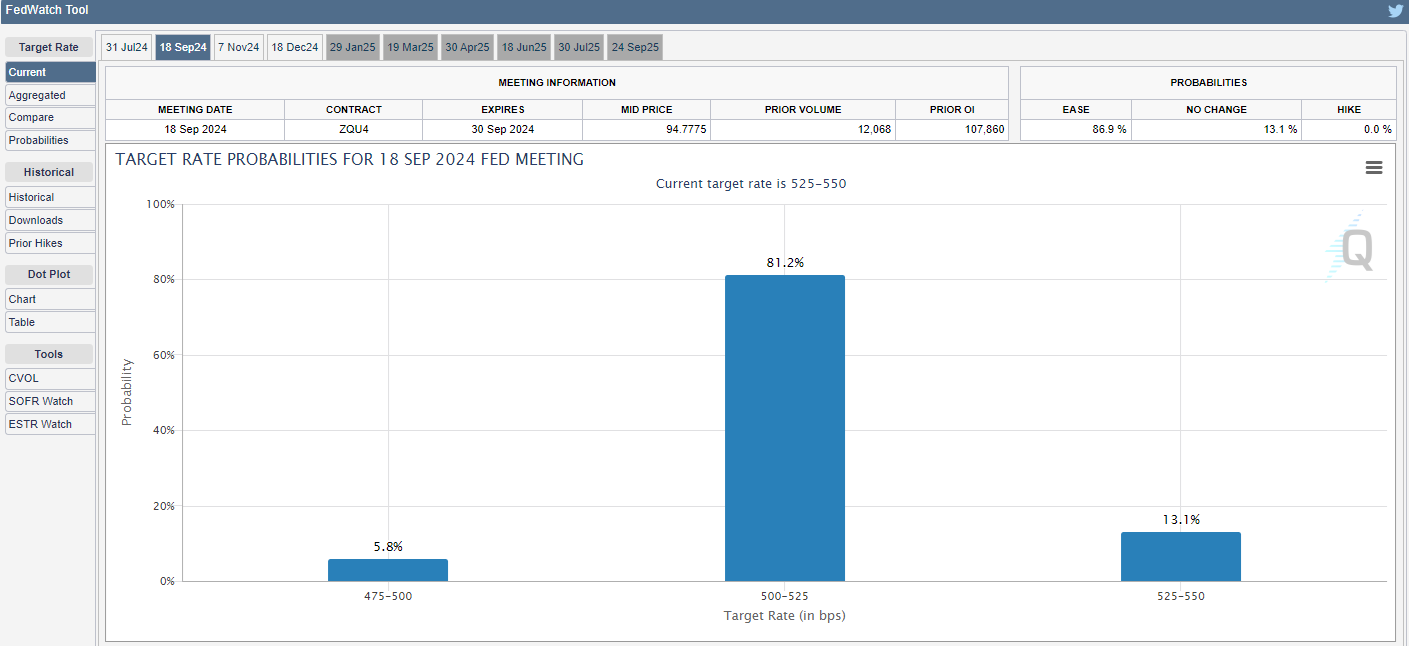
Task: Click the 475-500 probability bar
Action: 388,570
